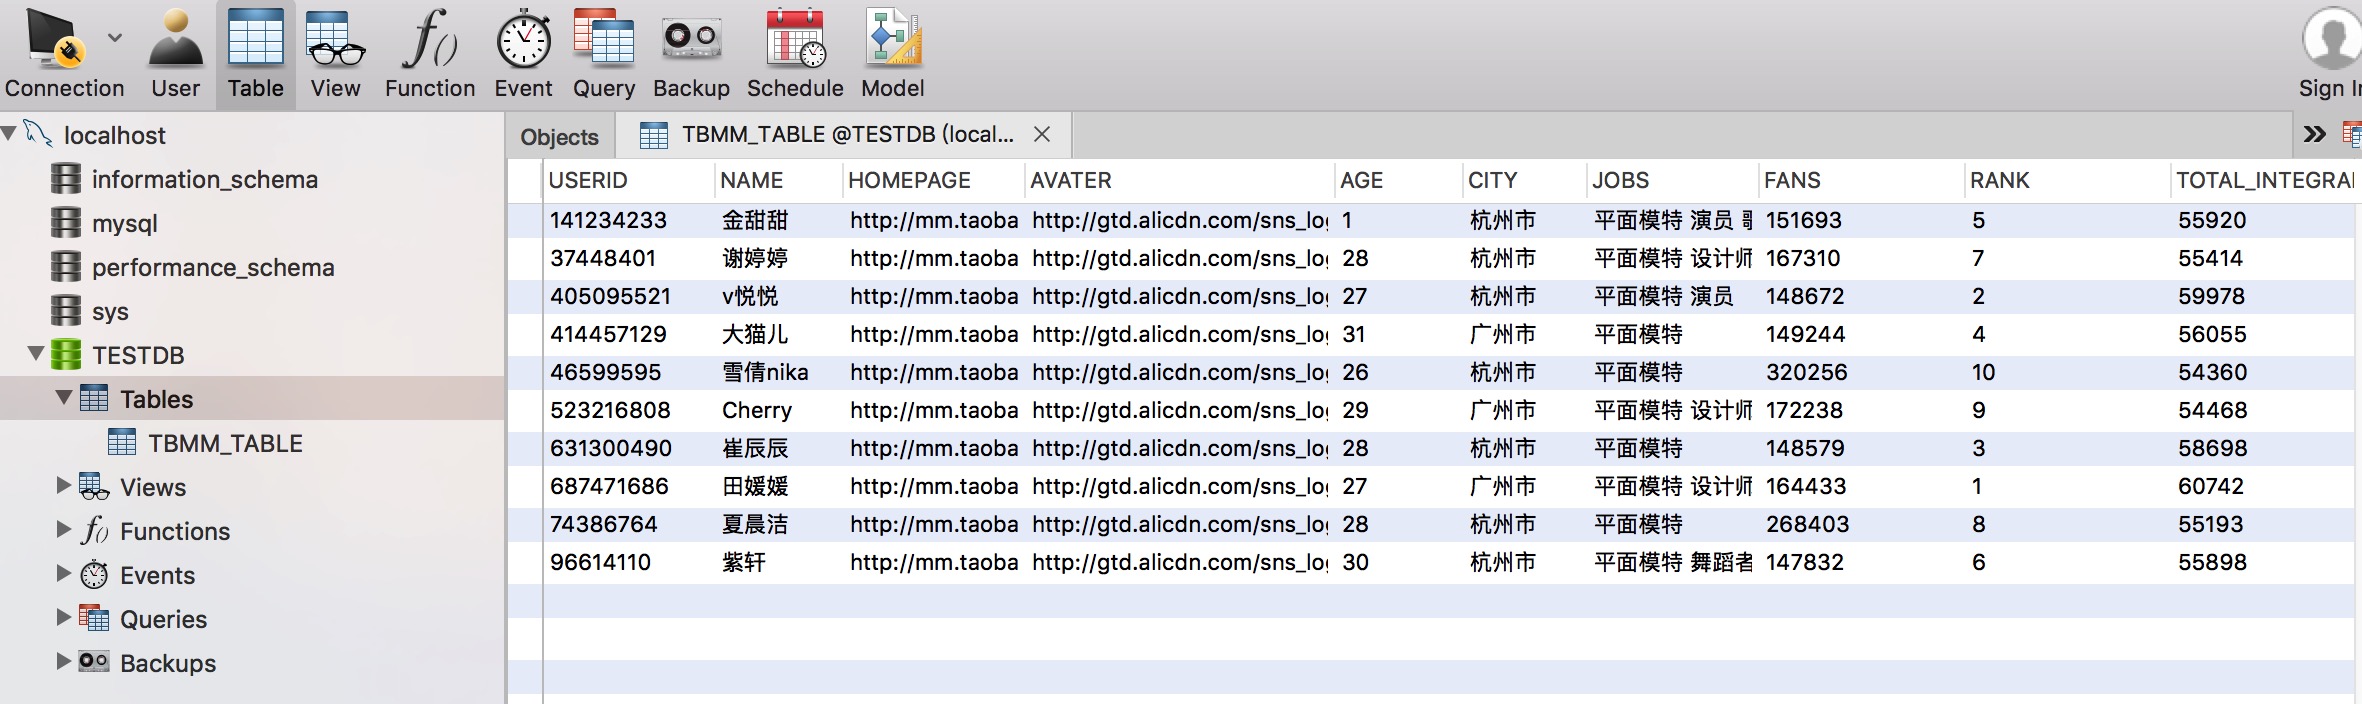Select the name cell 雪倩nika
This screenshot has height=704, width=2362.
(x=779, y=372)
